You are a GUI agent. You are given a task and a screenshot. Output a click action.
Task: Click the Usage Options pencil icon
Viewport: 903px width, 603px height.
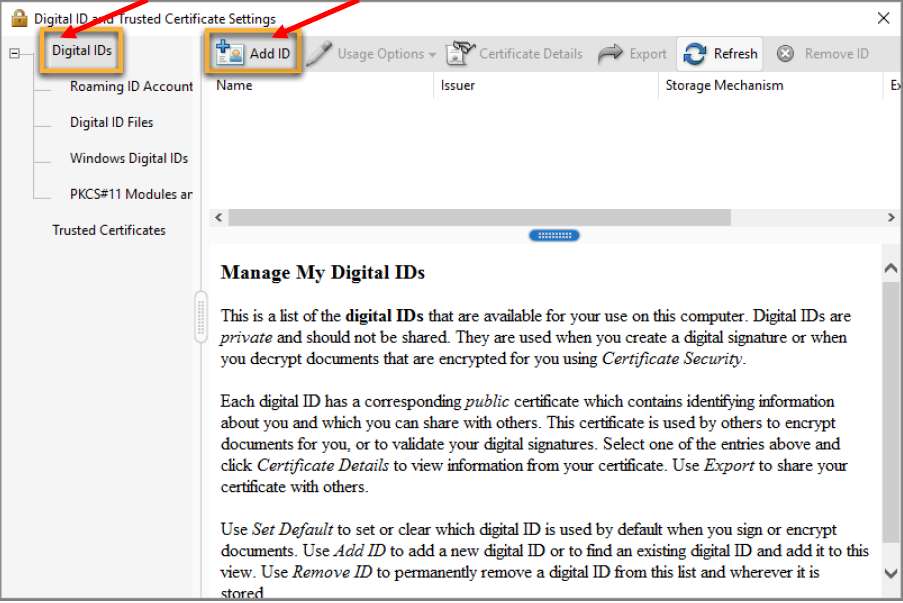319,53
